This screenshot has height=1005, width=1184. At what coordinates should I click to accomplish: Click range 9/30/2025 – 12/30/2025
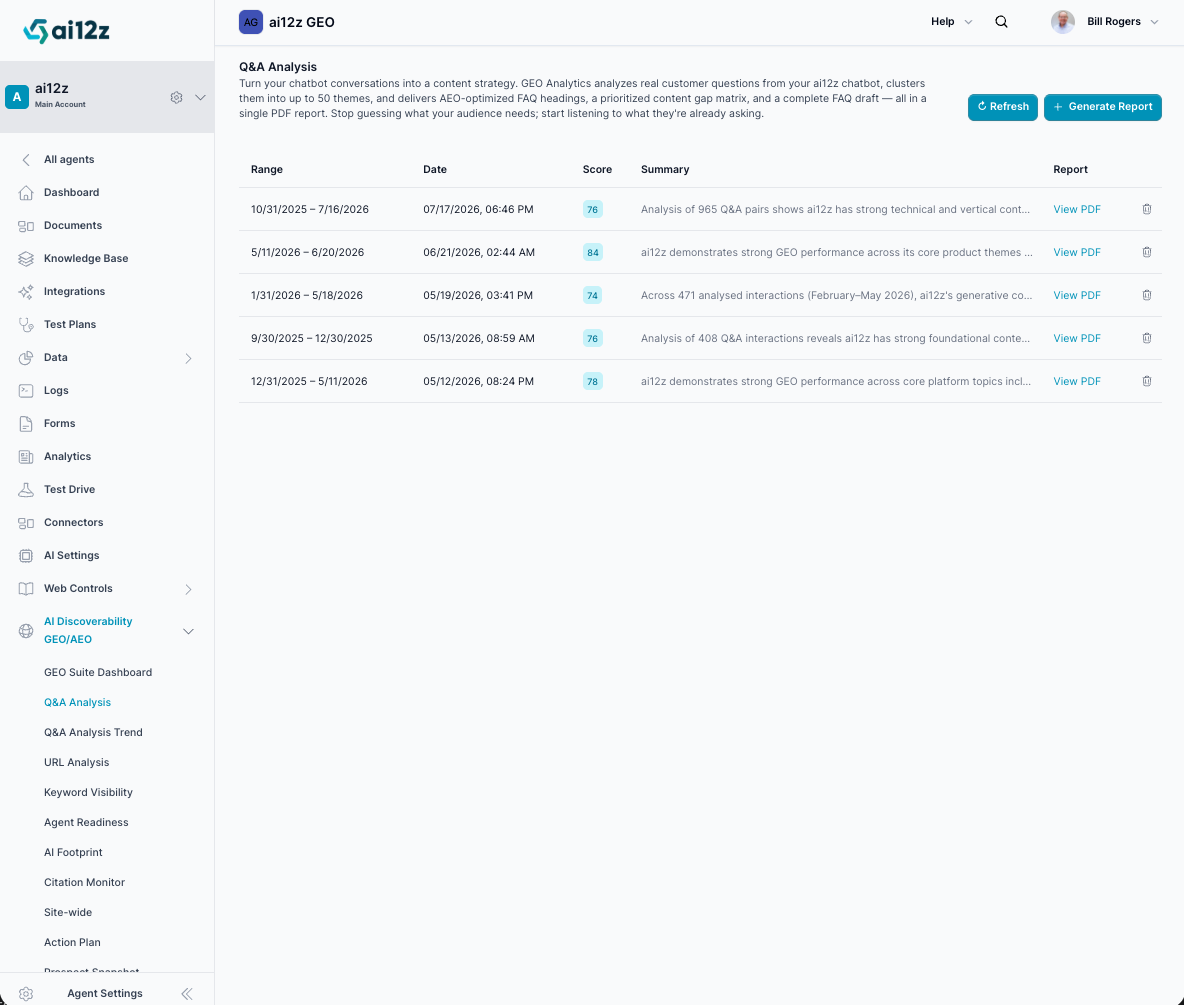(312, 338)
